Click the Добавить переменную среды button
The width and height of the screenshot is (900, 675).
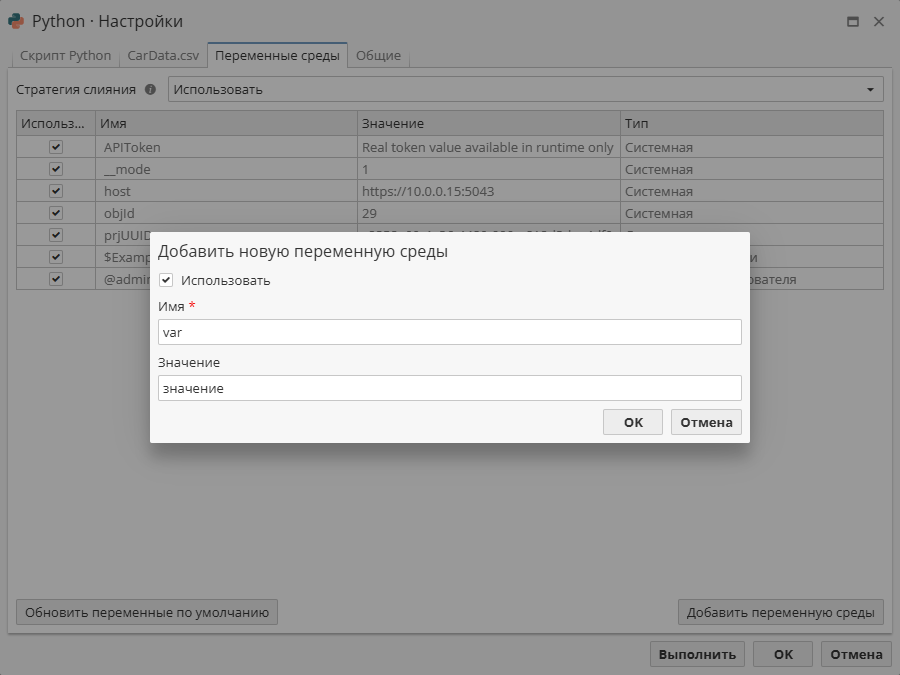coord(781,612)
